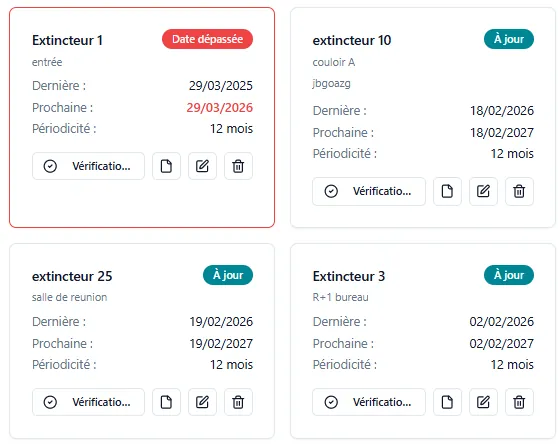Click the Vérification button for Extincteur 3
The height and width of the screenshot is (448, 558).
point(369,402)
